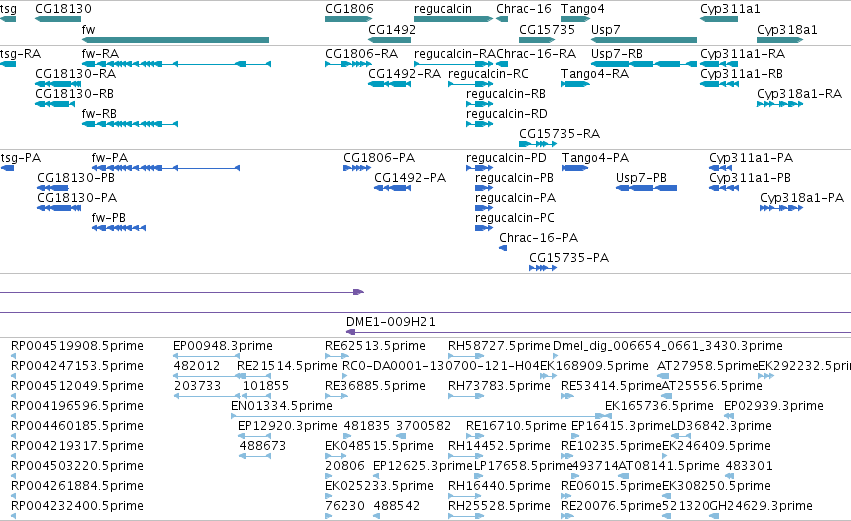
Task: Click the 488673 insertion feature
Action: point(255,456)
